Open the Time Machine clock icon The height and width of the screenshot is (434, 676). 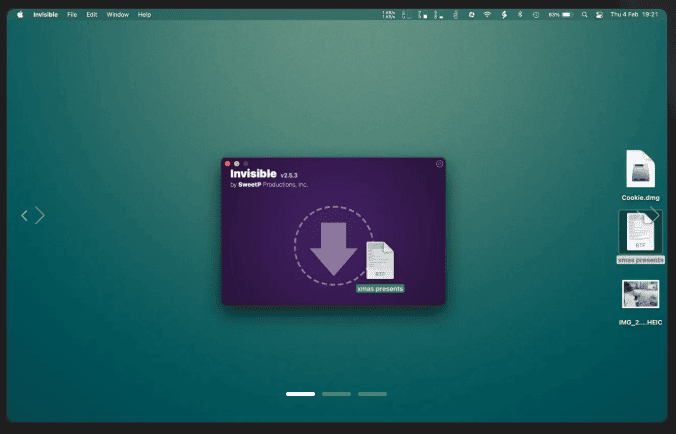pos(536,15)
